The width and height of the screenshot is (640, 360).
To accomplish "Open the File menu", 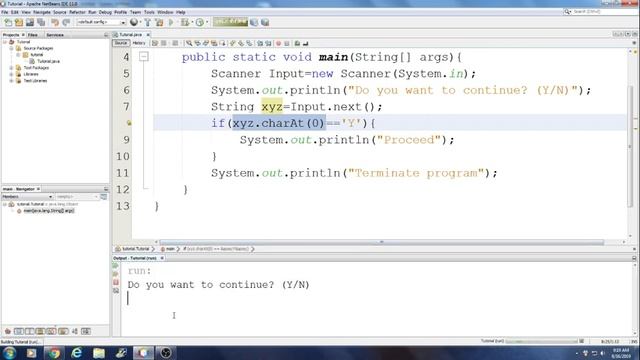I will [x=4, y=12].
